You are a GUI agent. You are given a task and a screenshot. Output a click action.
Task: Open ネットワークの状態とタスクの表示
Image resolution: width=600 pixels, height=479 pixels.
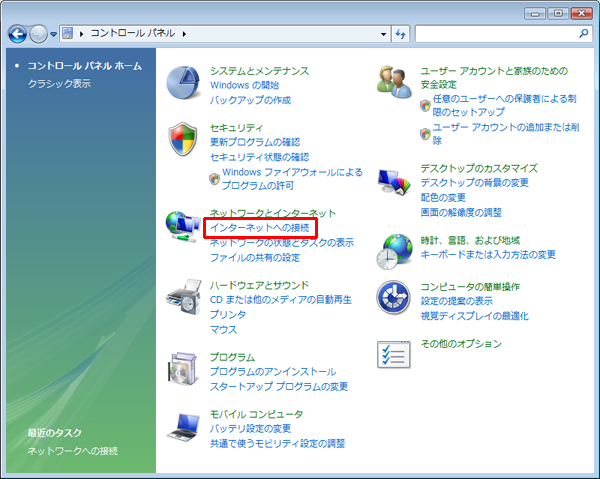pyautogui.click(x=282, y=243)
